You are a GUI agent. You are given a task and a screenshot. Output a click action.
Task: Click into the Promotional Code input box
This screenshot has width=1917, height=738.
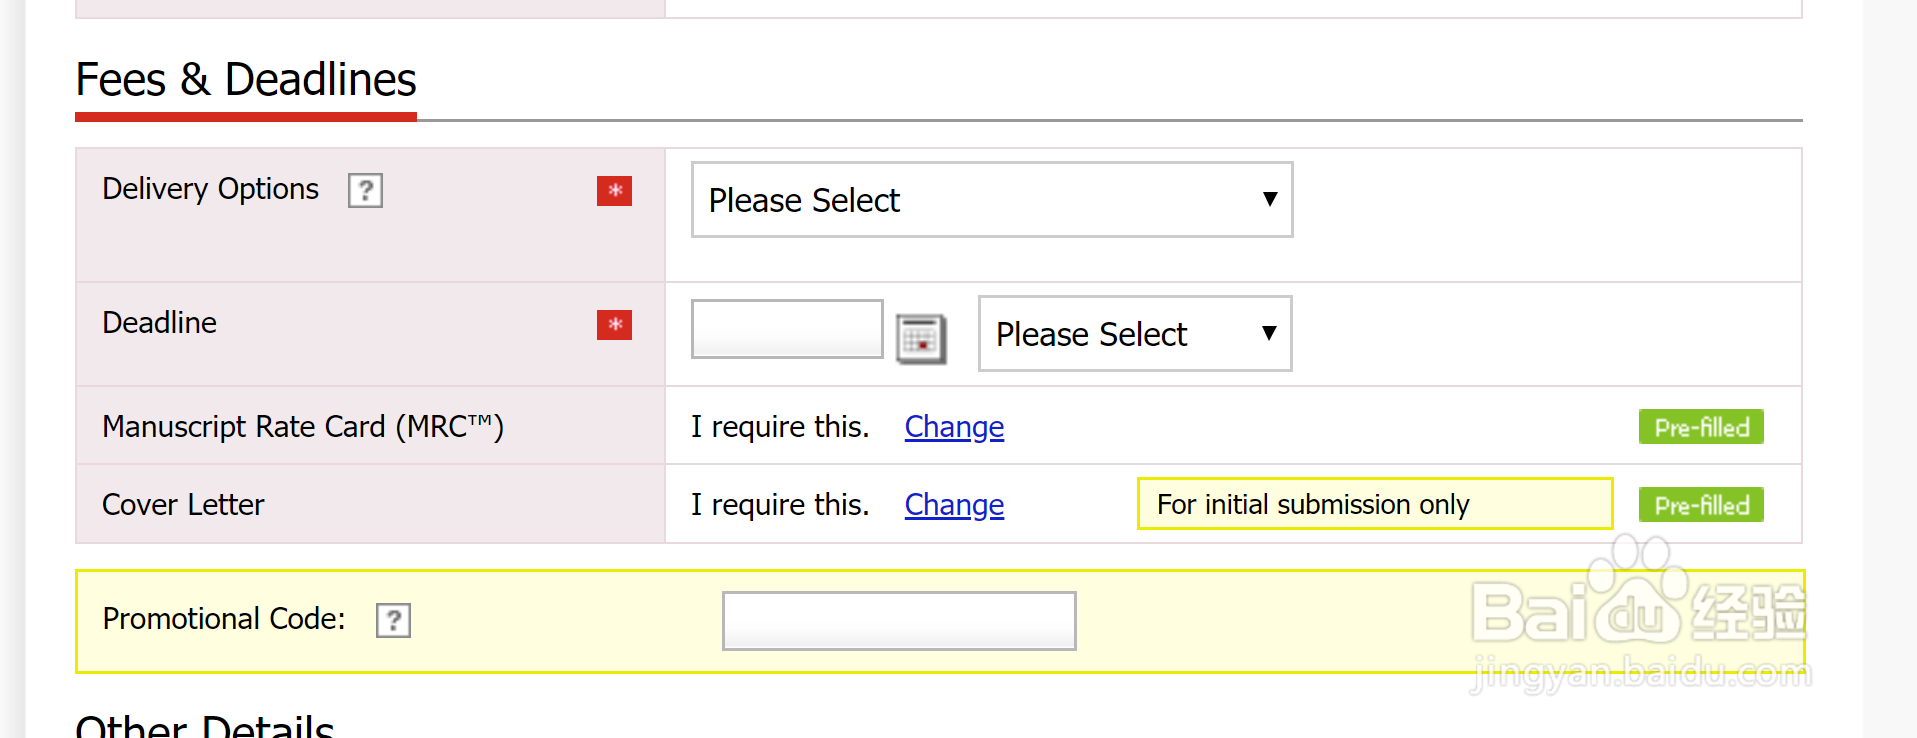(899, 621)
